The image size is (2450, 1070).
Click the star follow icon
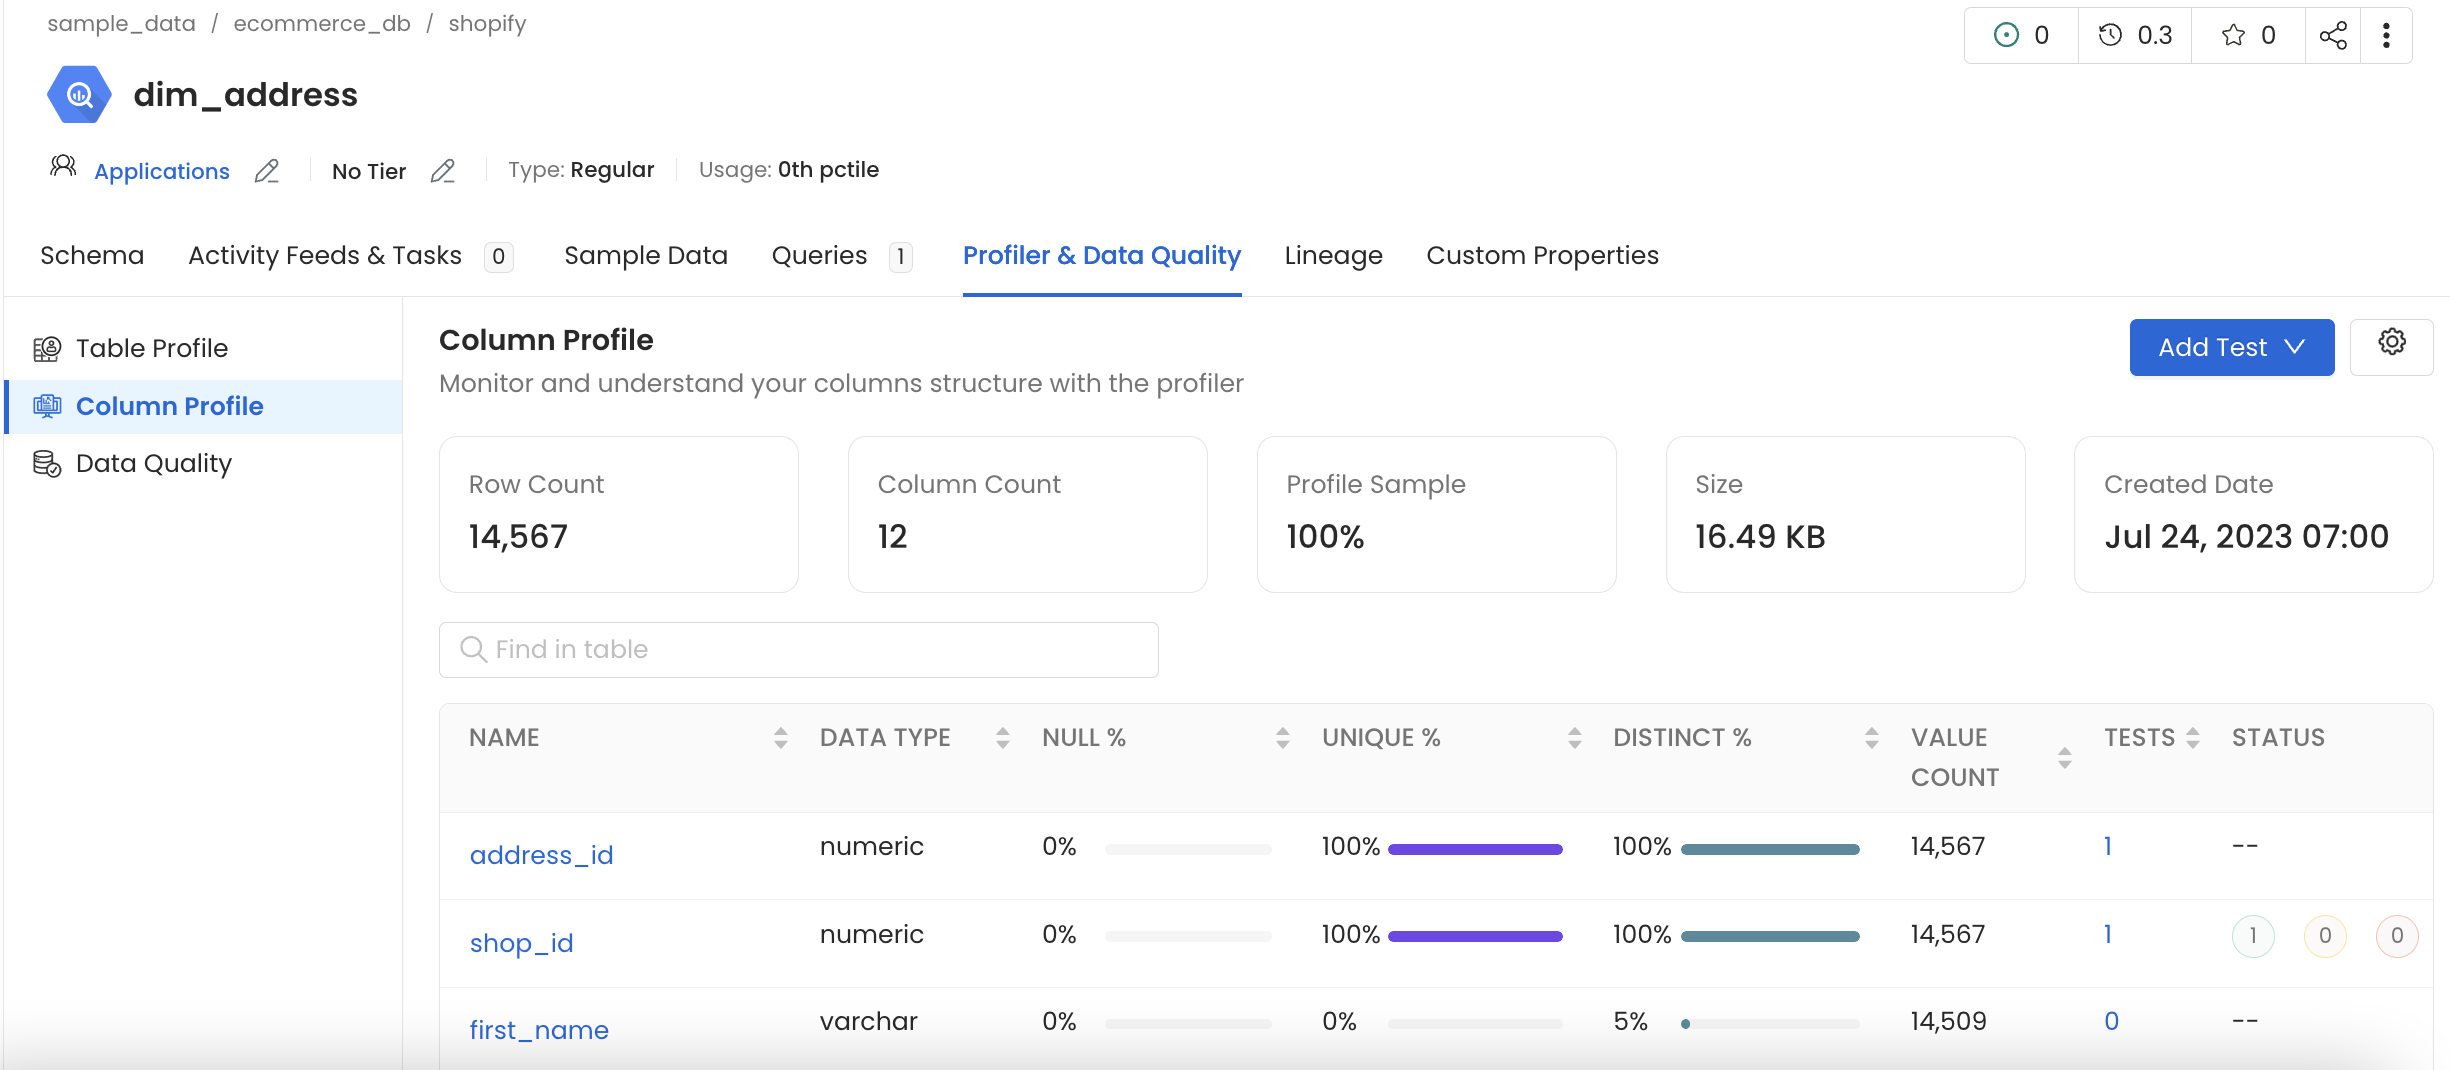point(2233,36)
